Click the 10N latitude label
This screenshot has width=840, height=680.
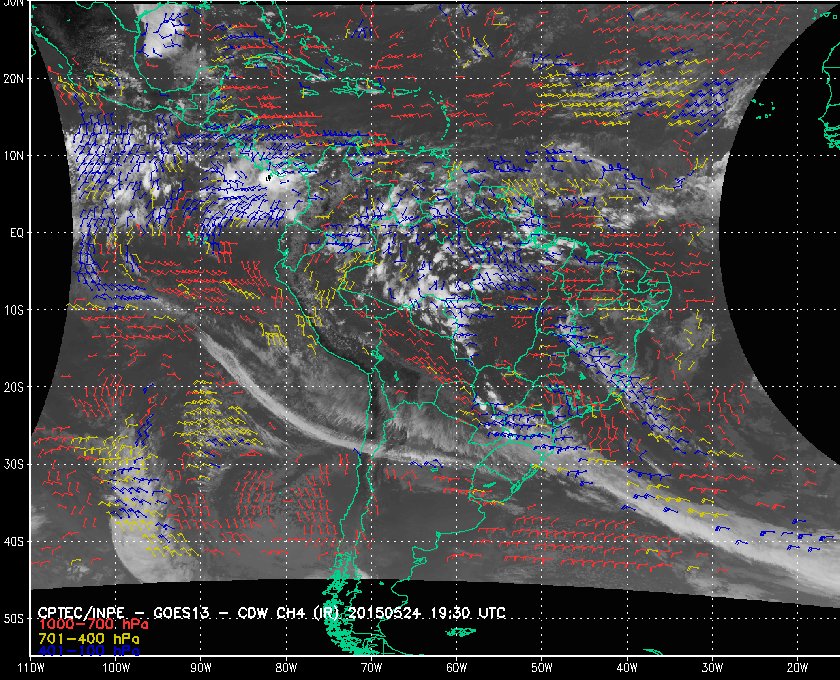pos(13,156)
